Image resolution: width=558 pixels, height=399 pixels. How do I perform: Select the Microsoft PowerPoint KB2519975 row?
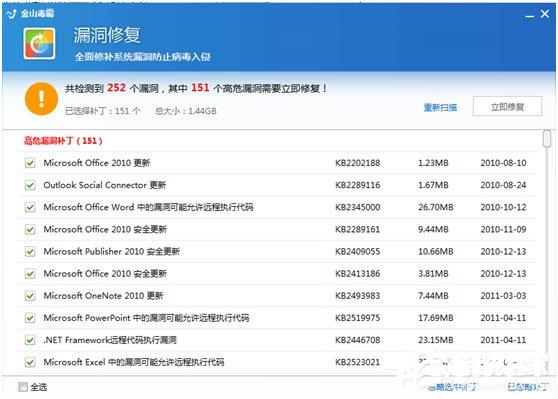click(x=277, y=318)
